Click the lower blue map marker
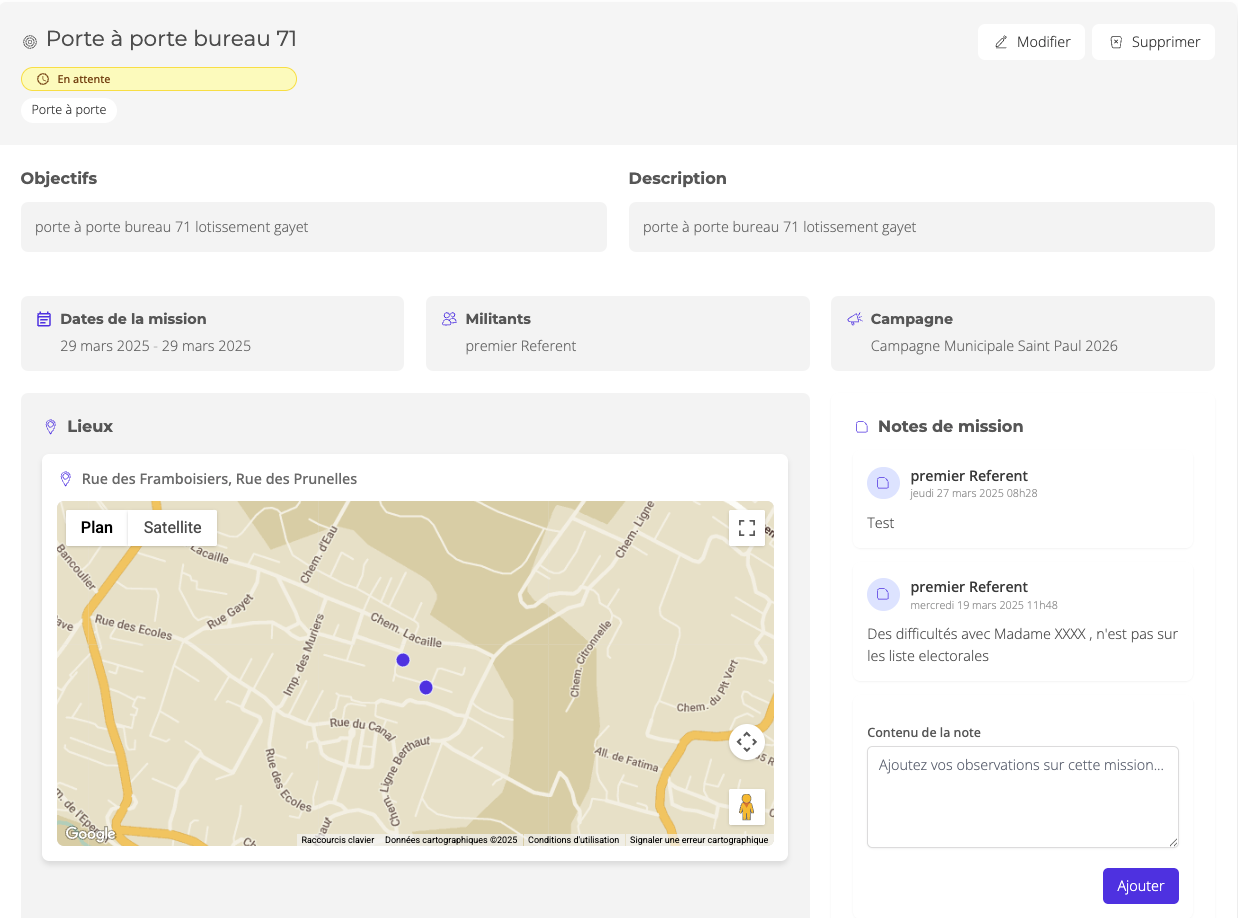The height and width of the screenshot is (918, 1238). click(426, 687)
